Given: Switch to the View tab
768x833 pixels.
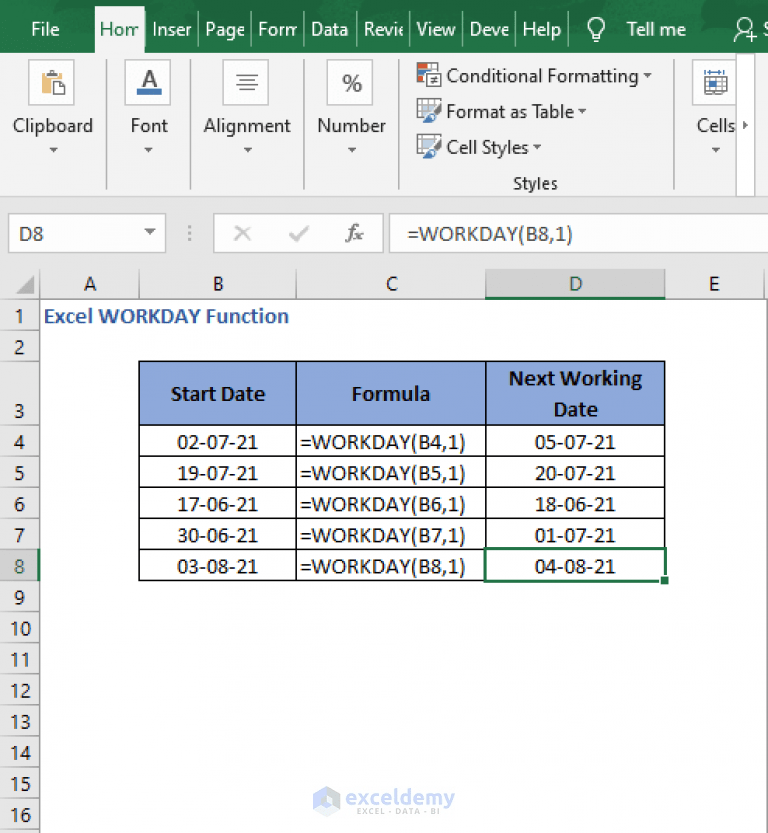Looking at the screenshot, I should coord(436,29).
